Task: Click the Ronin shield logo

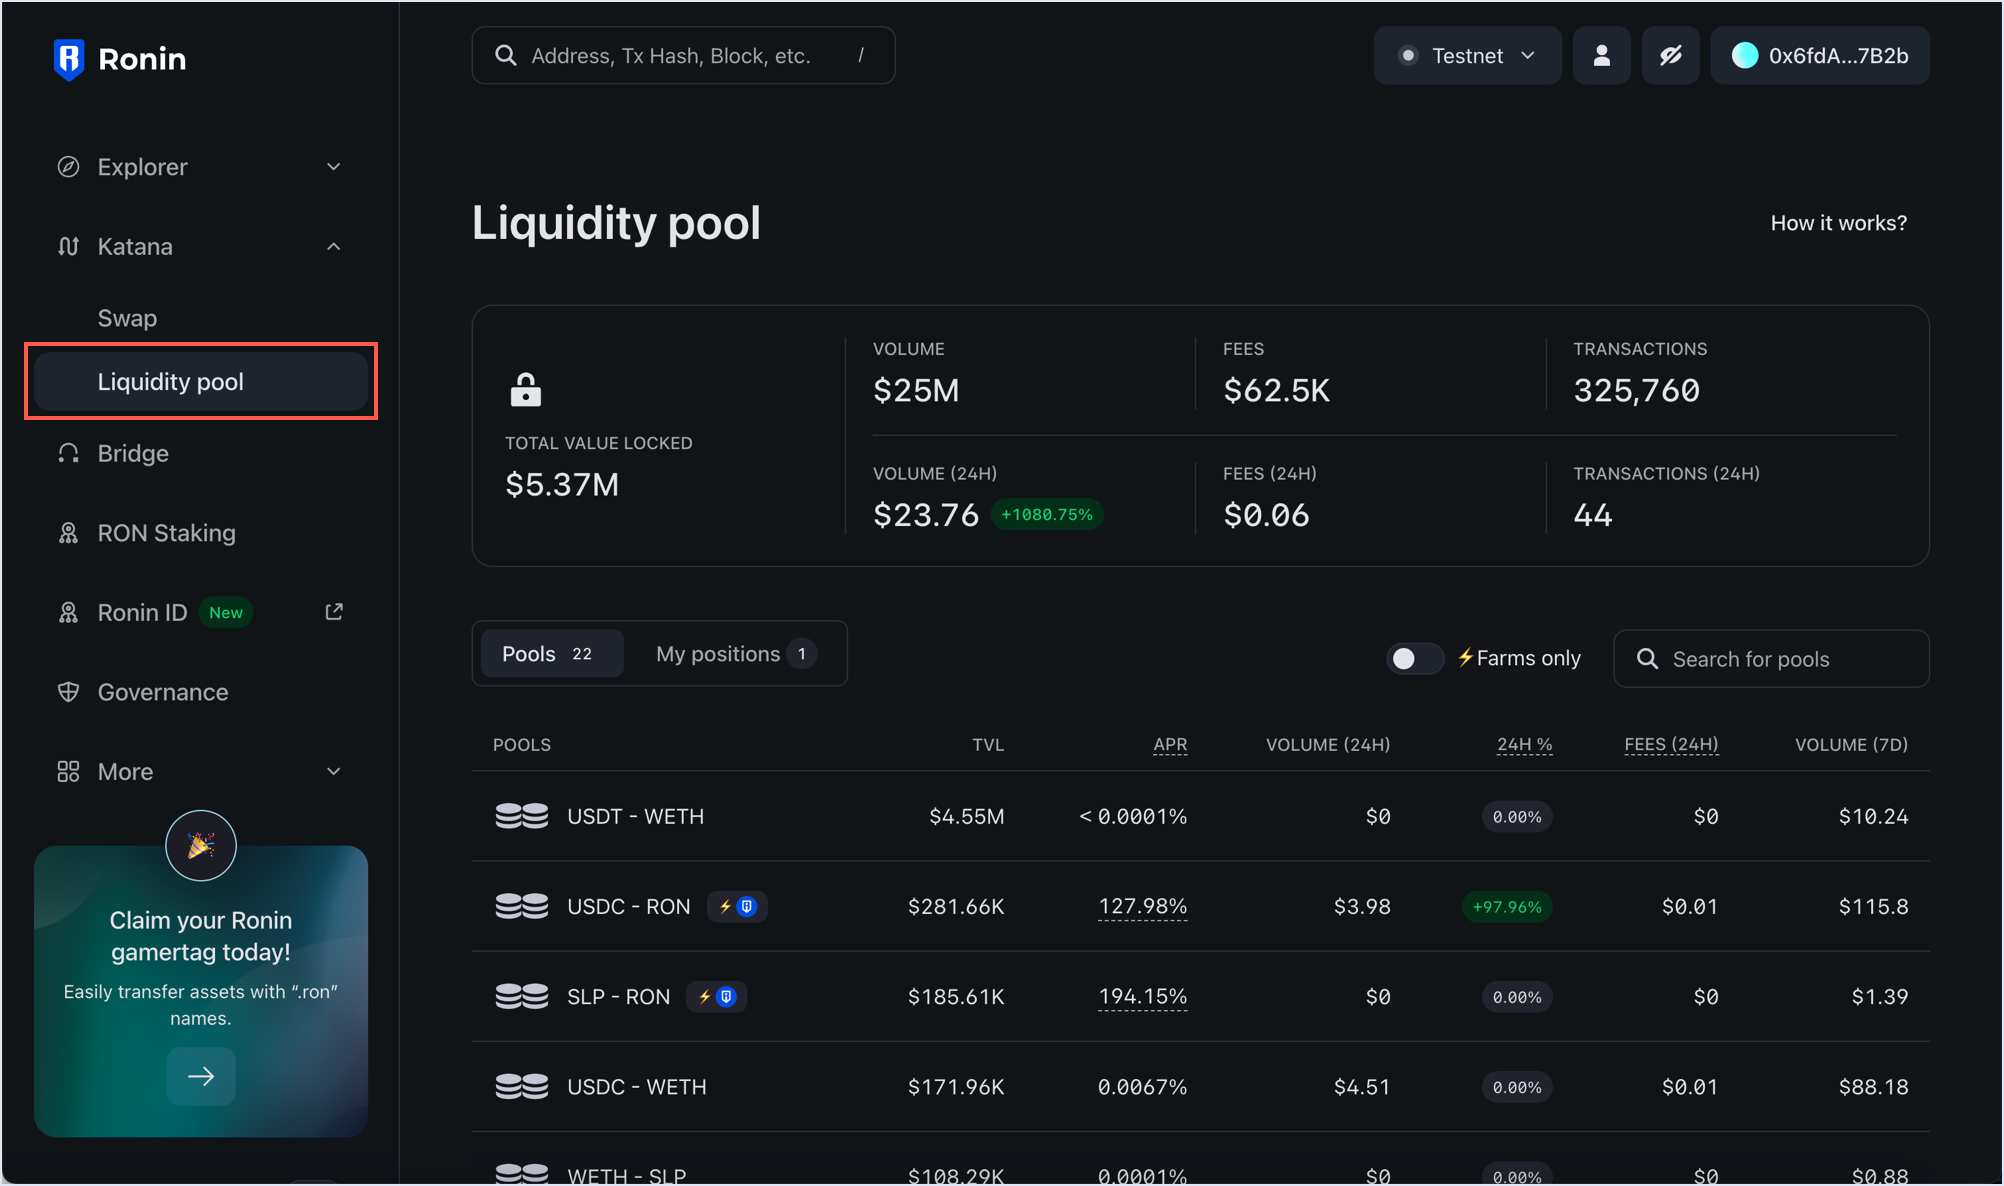Action: pos(68,59)
